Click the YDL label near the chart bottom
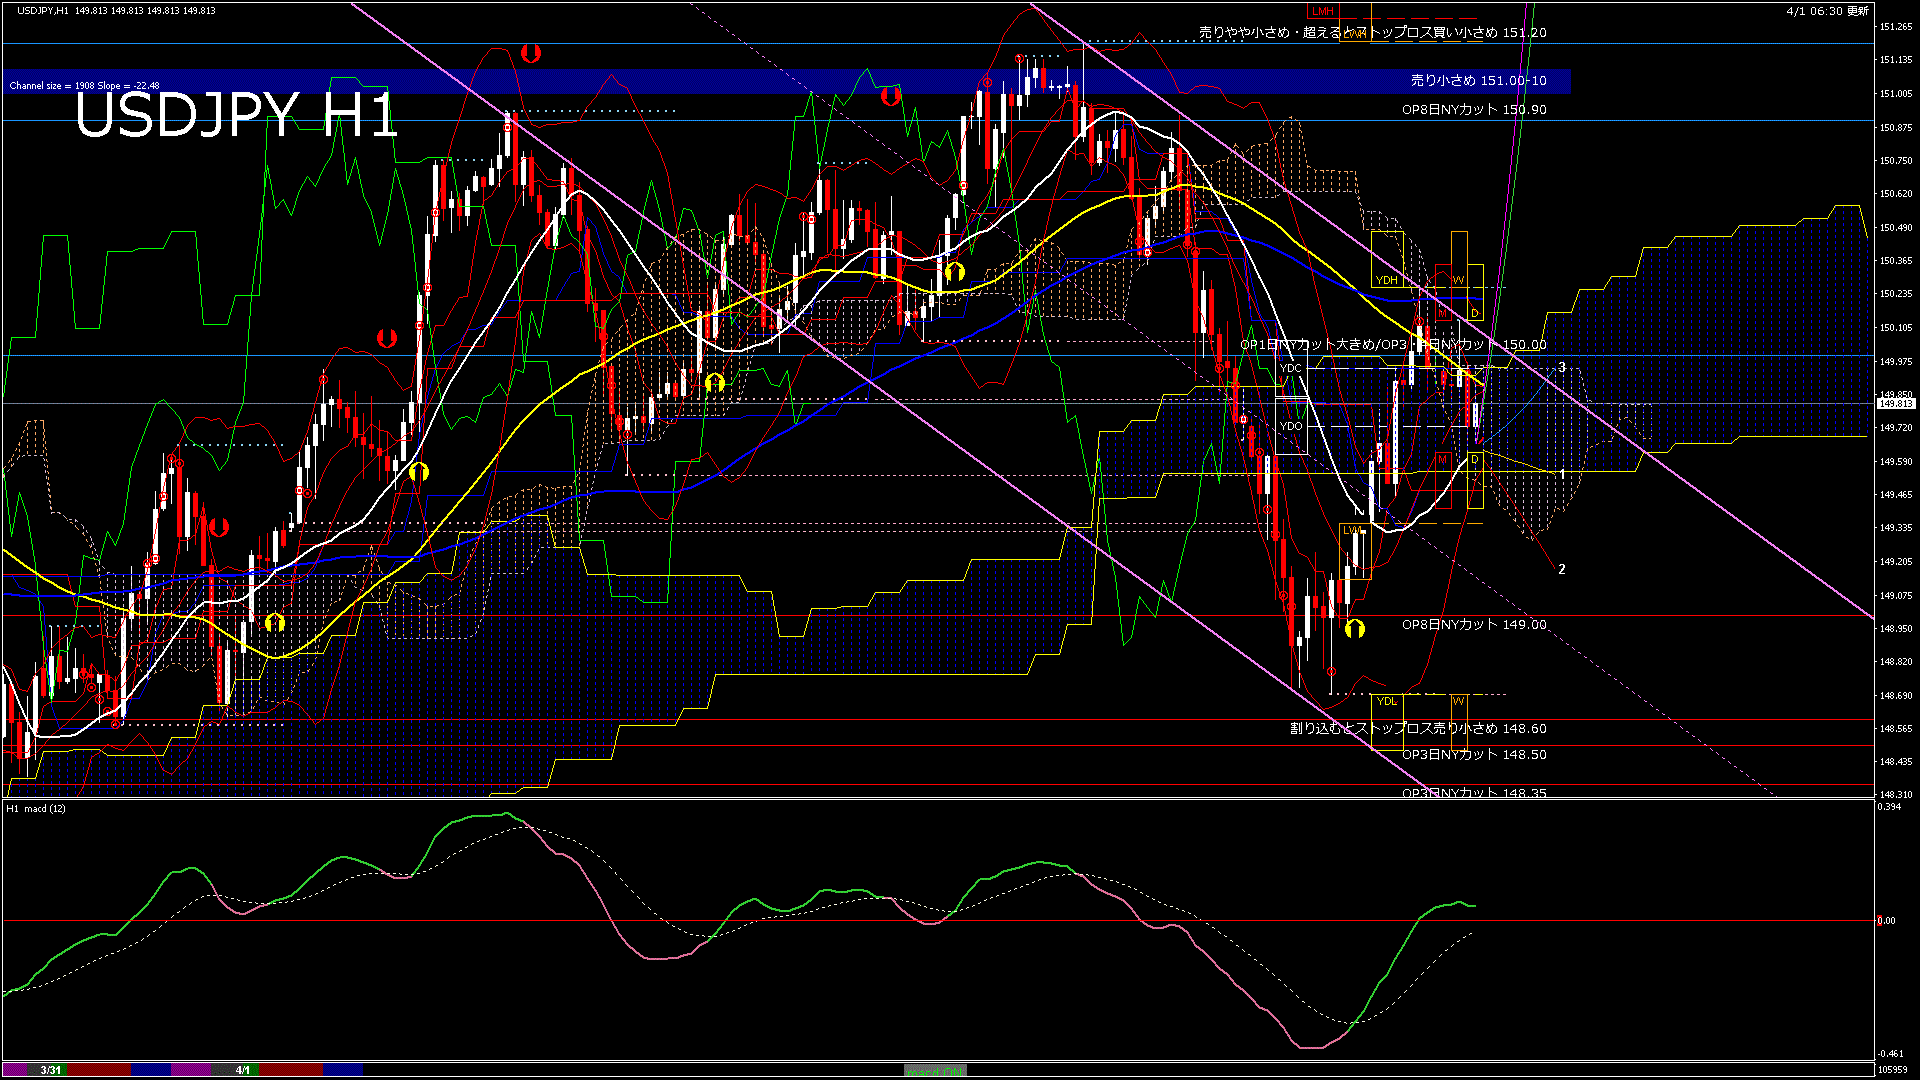 (1386, 701)
